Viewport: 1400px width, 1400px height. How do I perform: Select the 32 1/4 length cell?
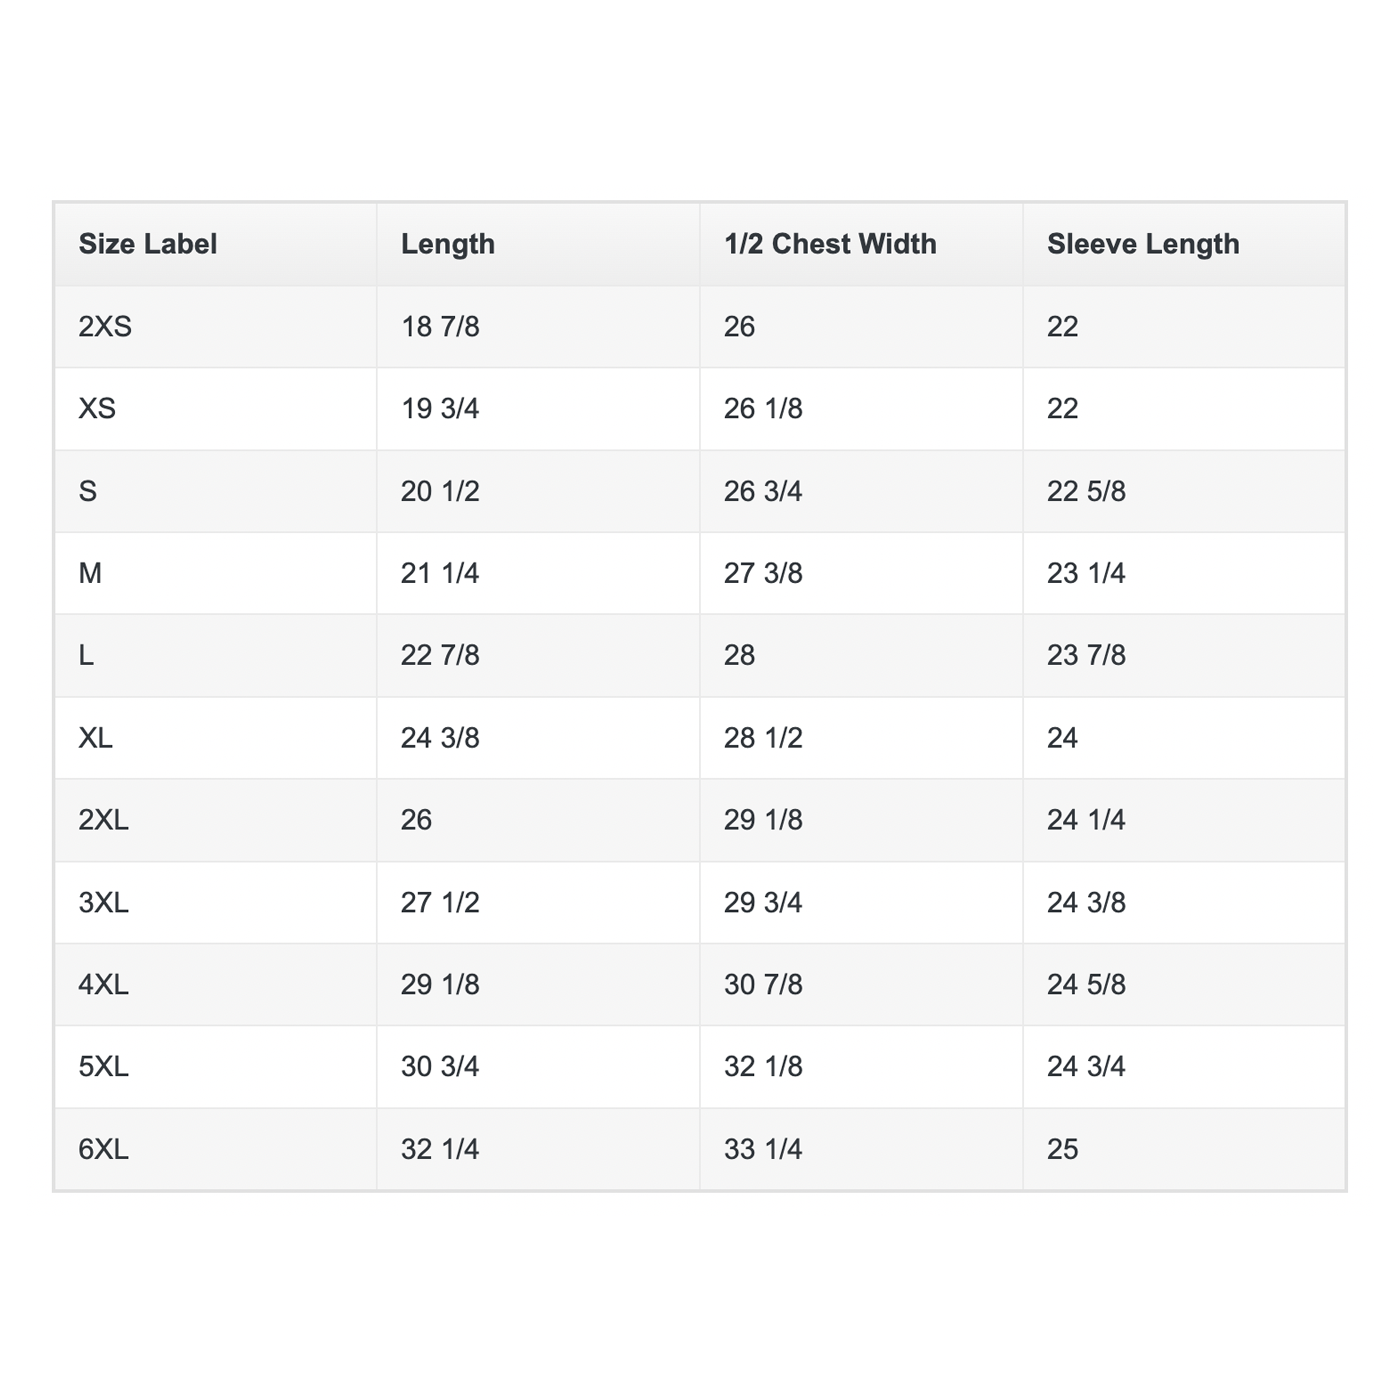tap(440, 1149)
